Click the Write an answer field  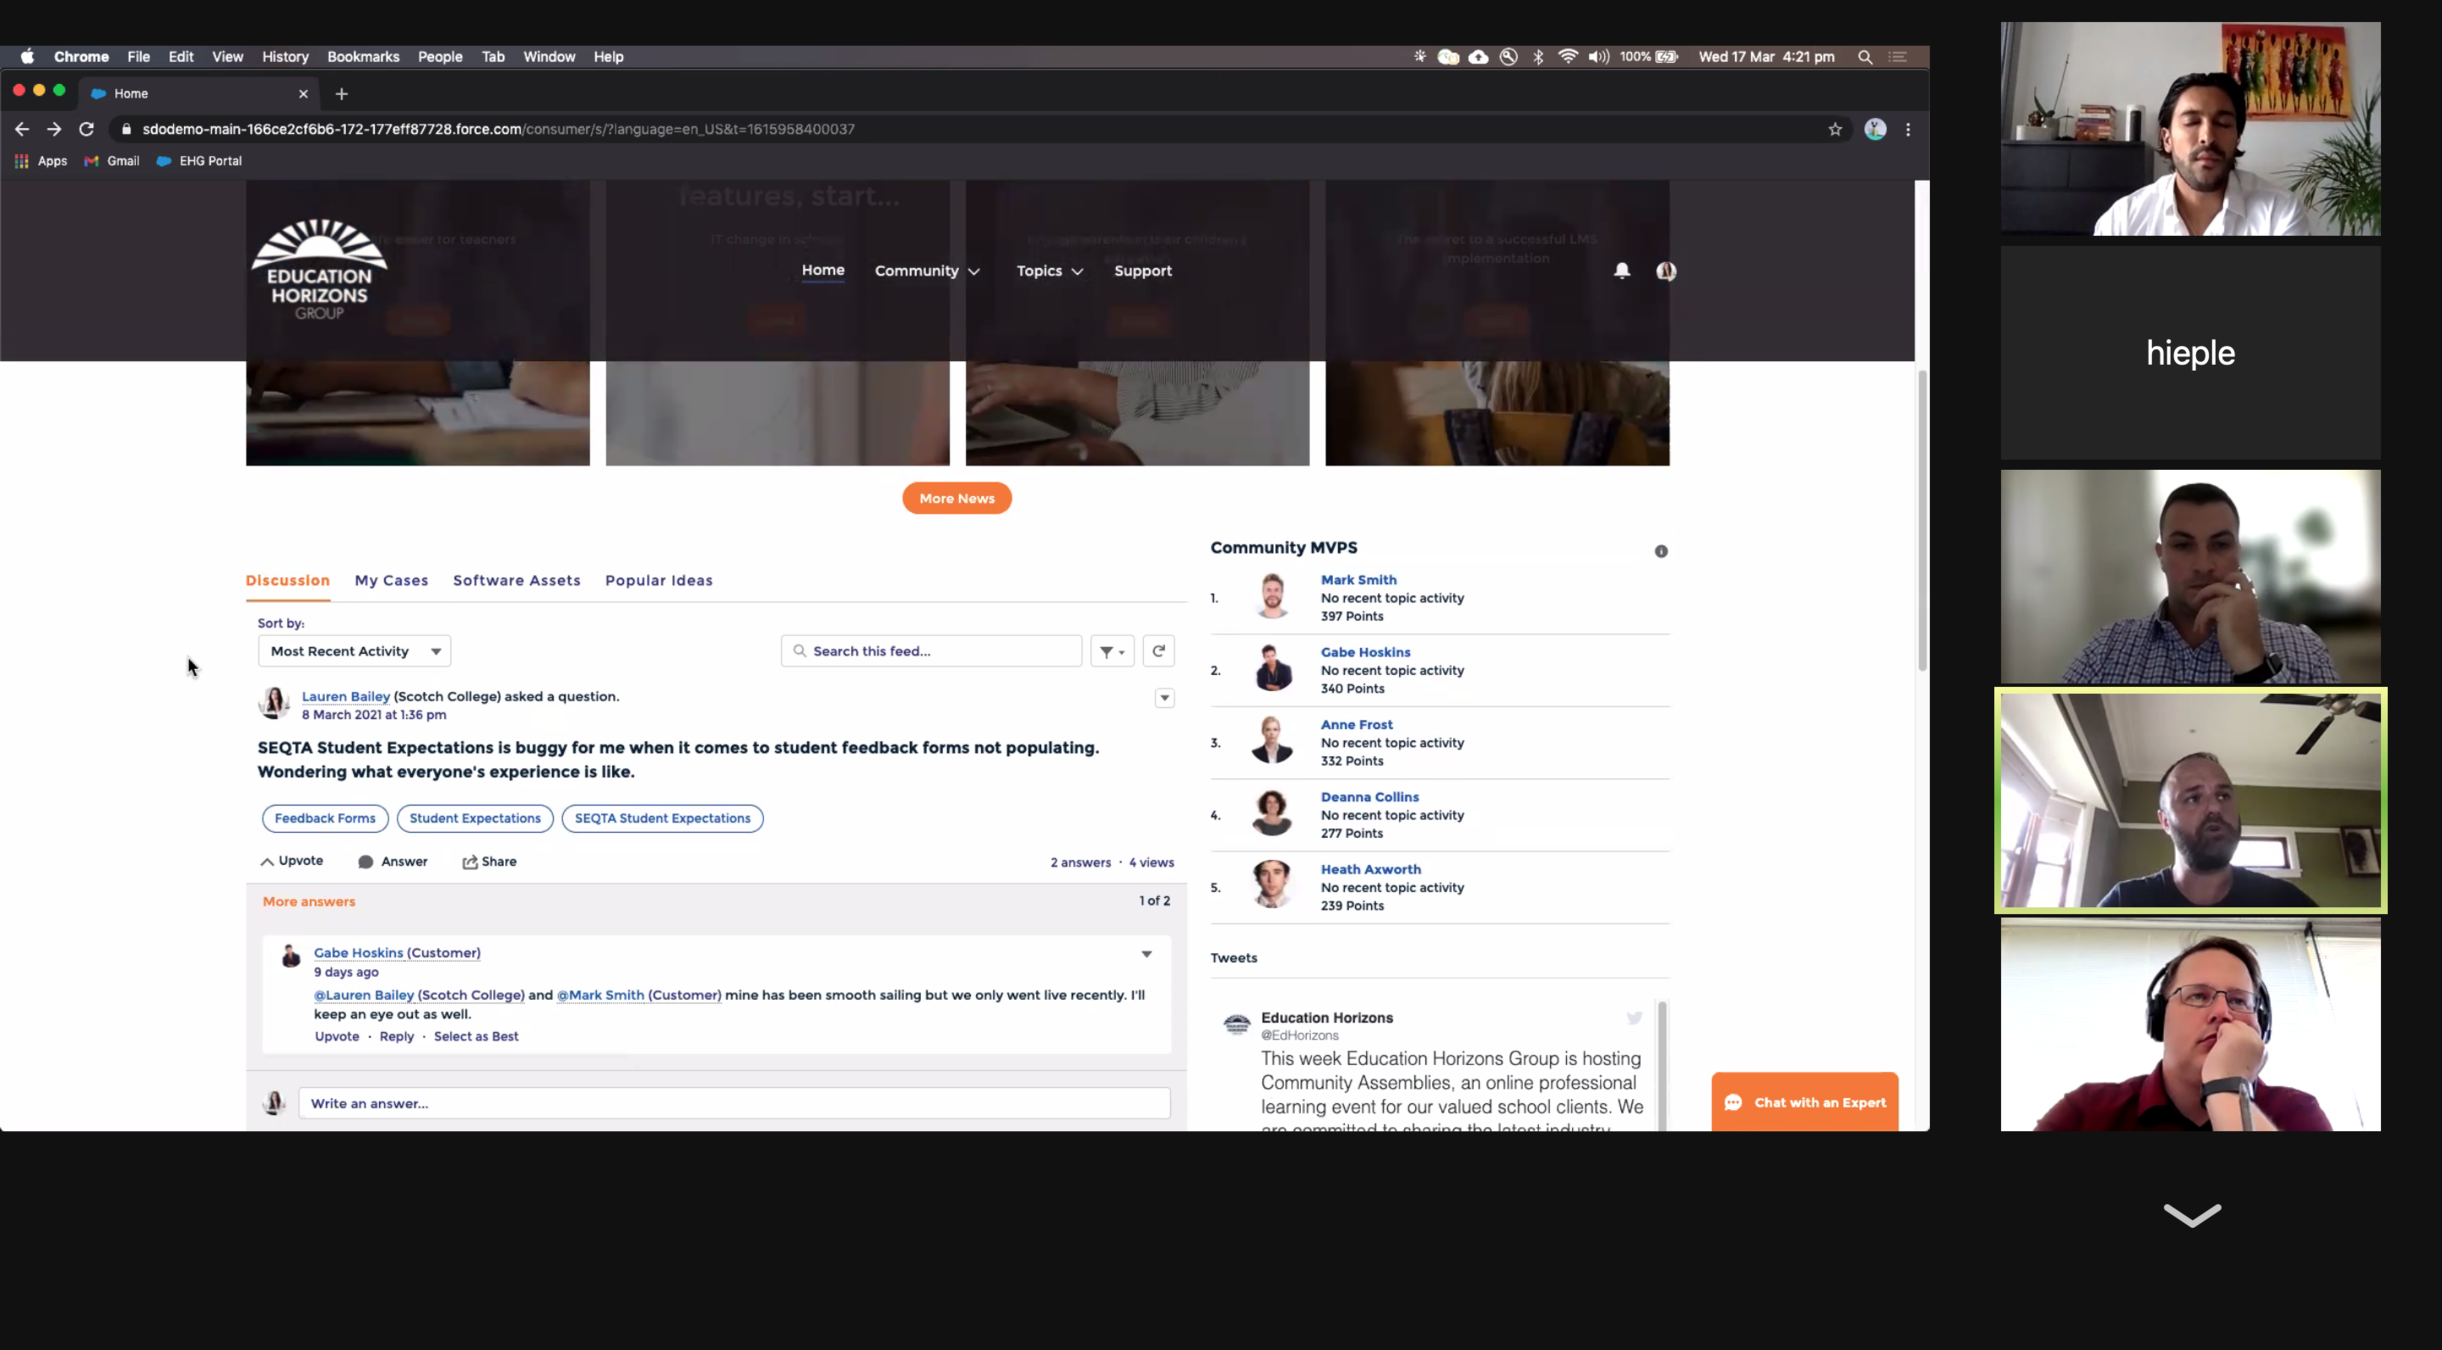click(733, 1103)
